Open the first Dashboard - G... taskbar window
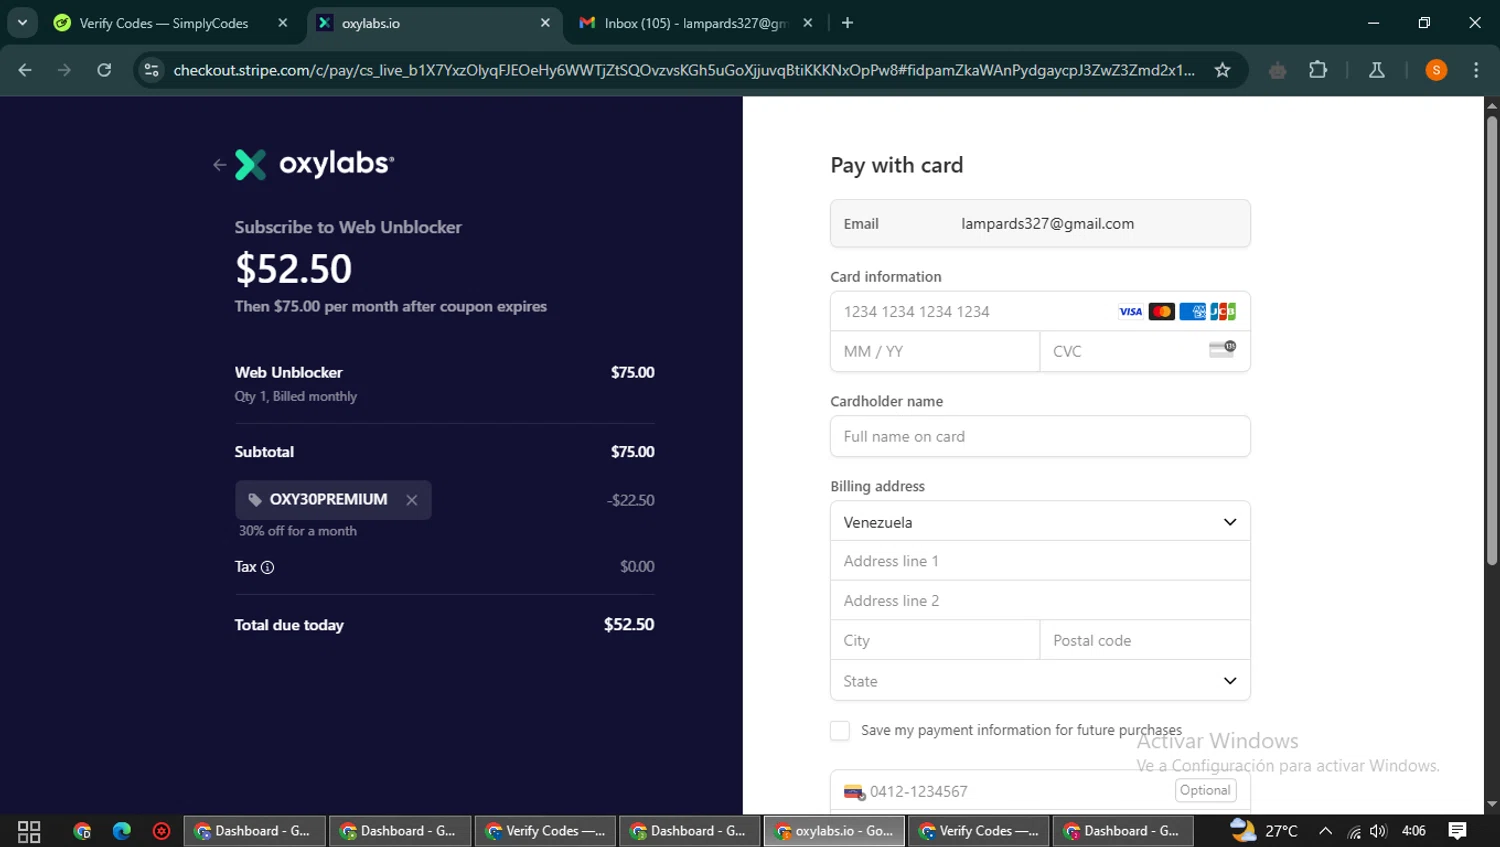Viewport: 1500px width, 847px height. point(254,831)
